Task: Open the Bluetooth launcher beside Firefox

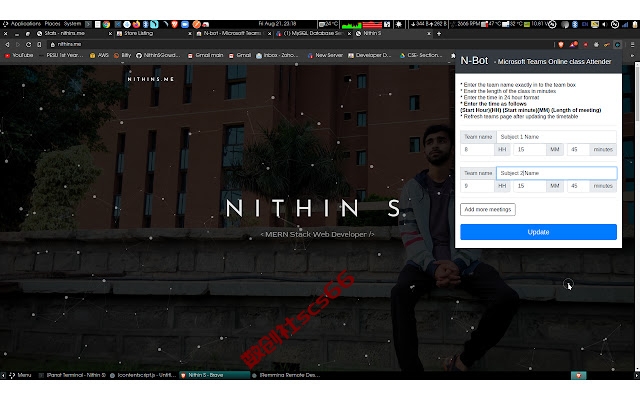Action: pos(145,24)
